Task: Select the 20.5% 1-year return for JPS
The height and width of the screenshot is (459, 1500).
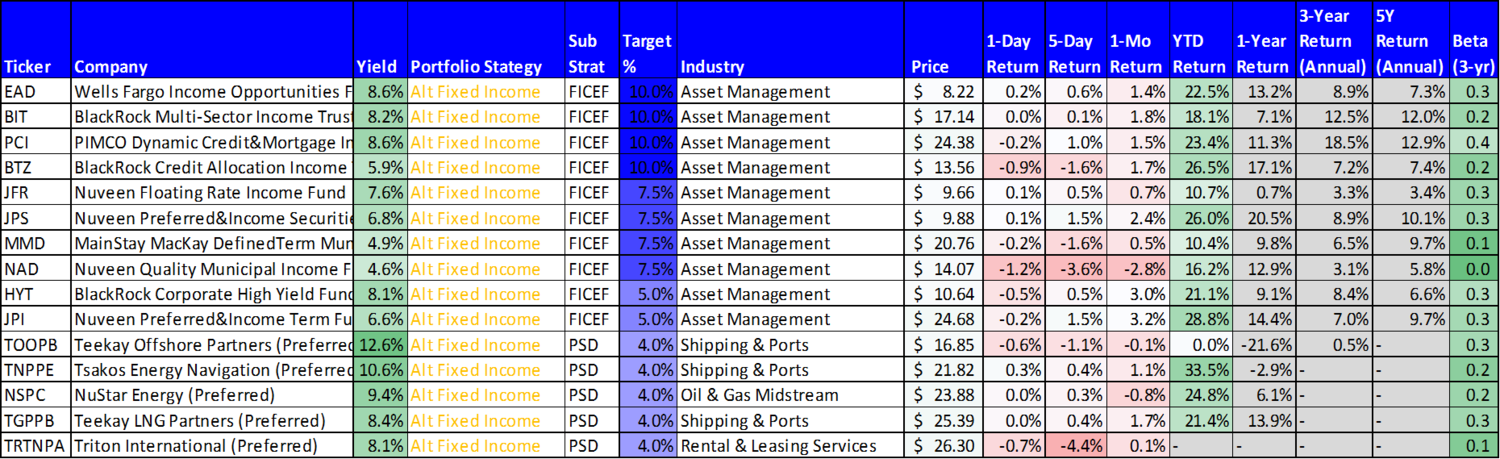Action: (1263, 218)
